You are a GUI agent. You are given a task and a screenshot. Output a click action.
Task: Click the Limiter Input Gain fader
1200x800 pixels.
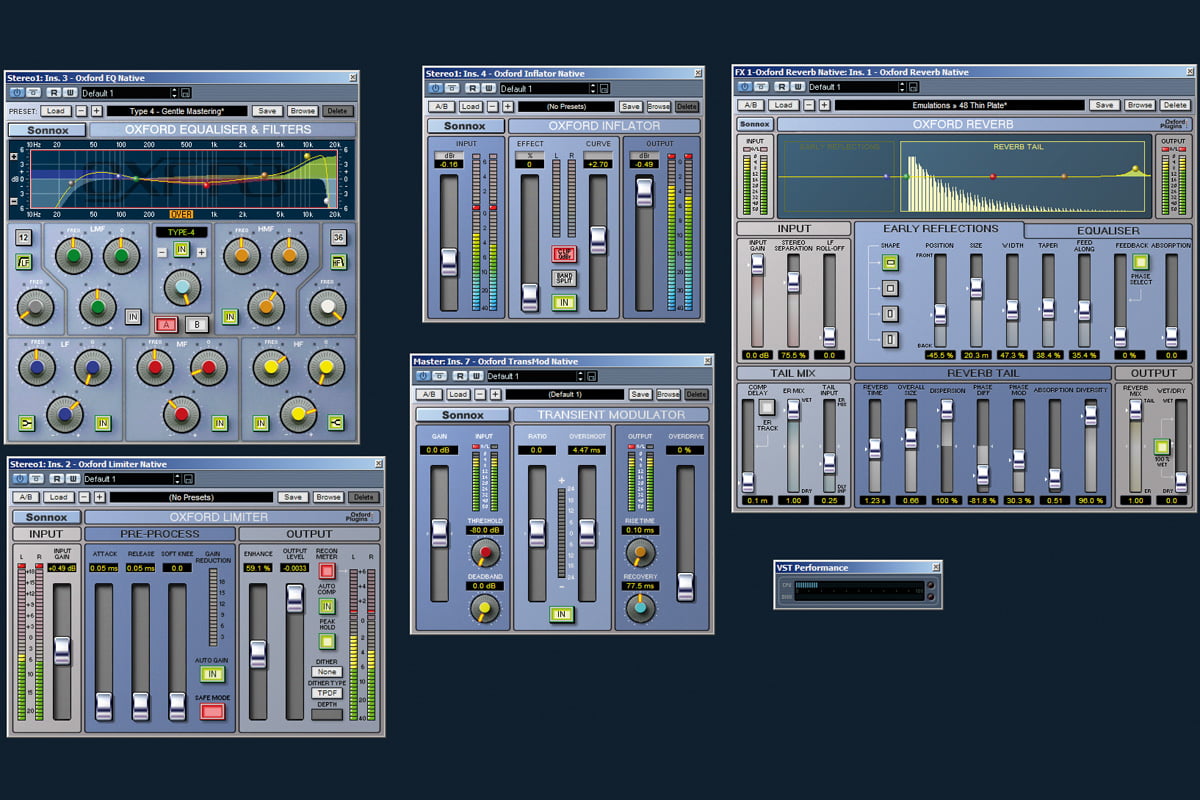click(x=62, y=651)
